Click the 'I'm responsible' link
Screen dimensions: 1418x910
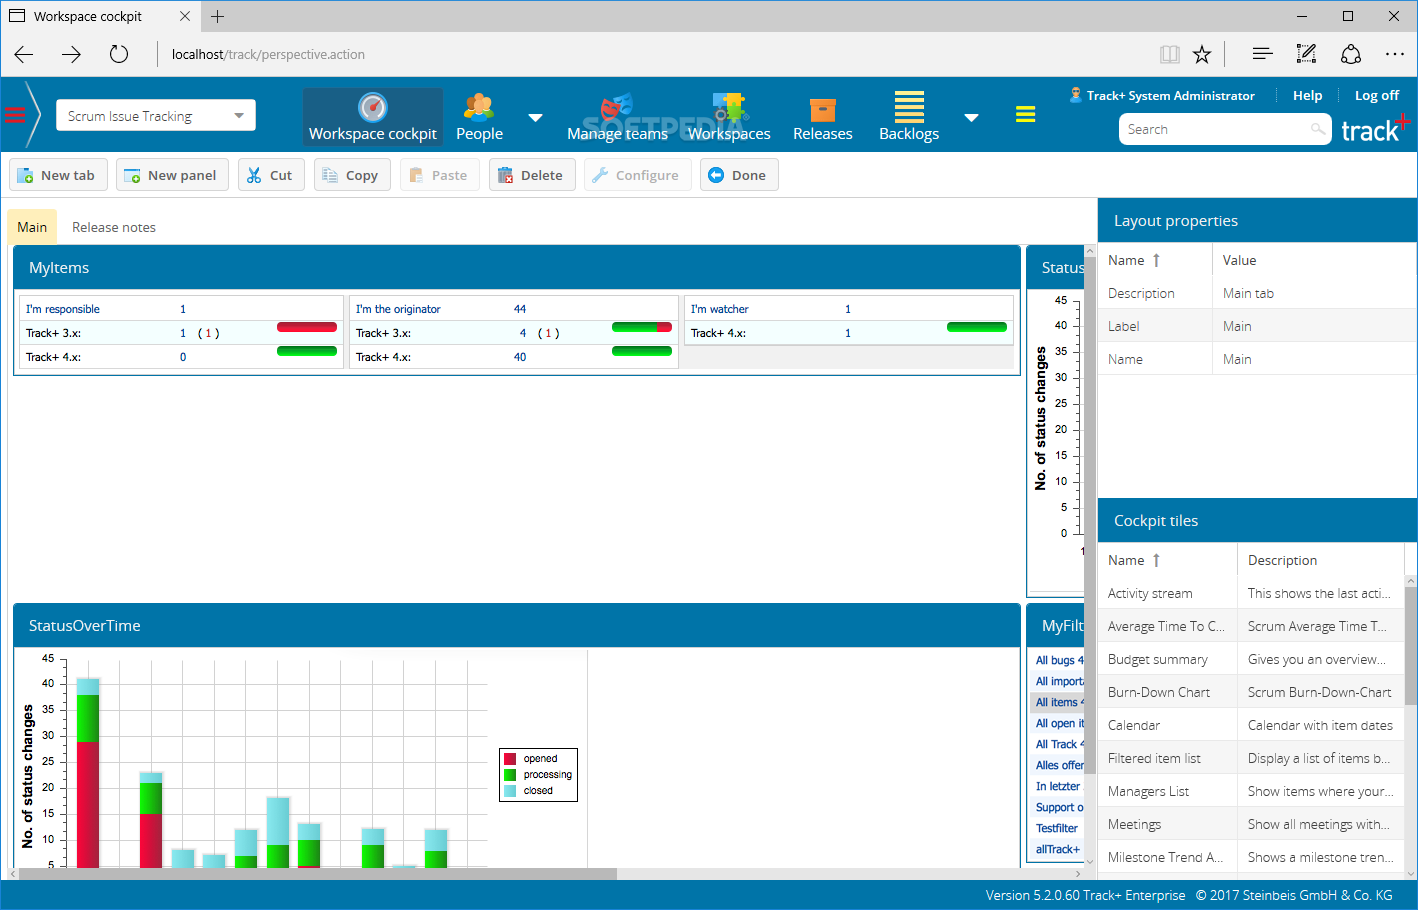click(x=63, y=309)
